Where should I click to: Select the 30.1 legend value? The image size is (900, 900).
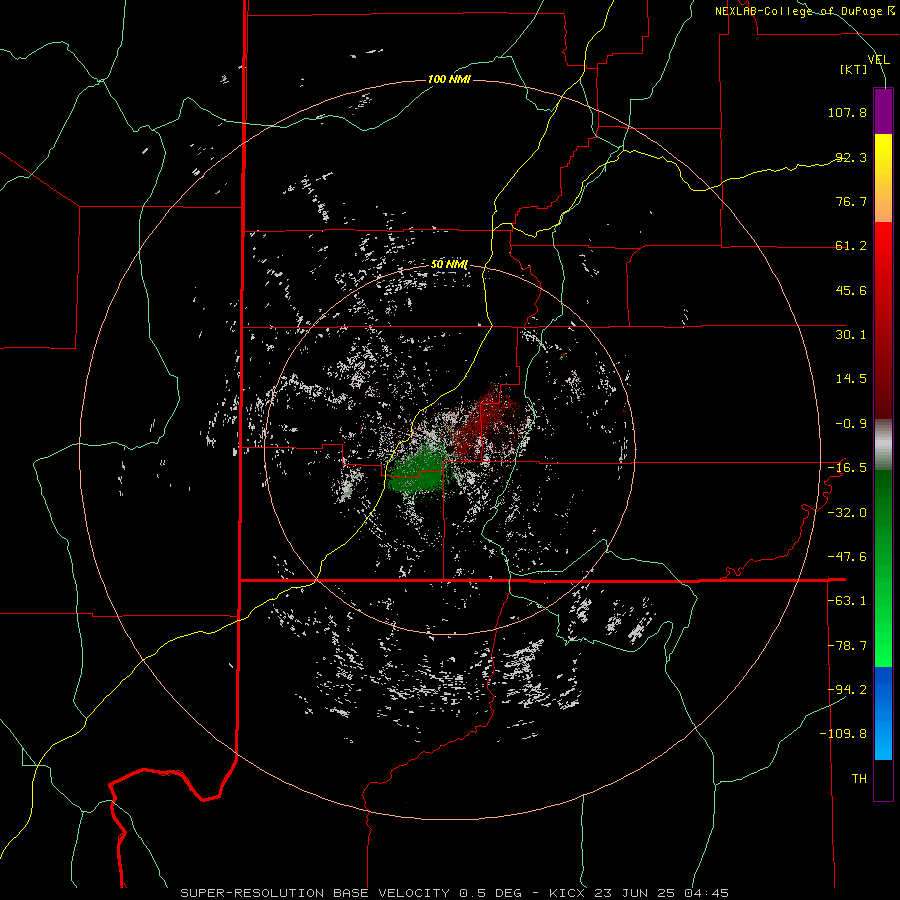click(x=851, y=335)
